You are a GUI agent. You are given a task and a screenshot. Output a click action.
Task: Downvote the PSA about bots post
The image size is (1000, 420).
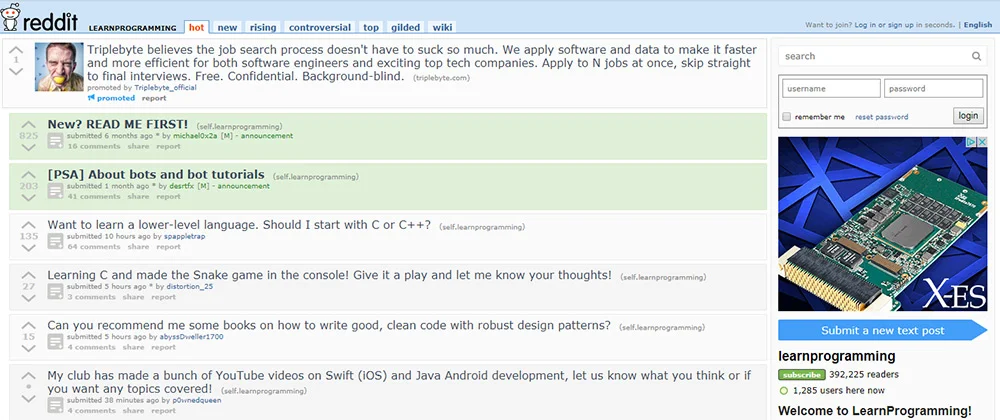pyautogui.click(x=29, y=198)
